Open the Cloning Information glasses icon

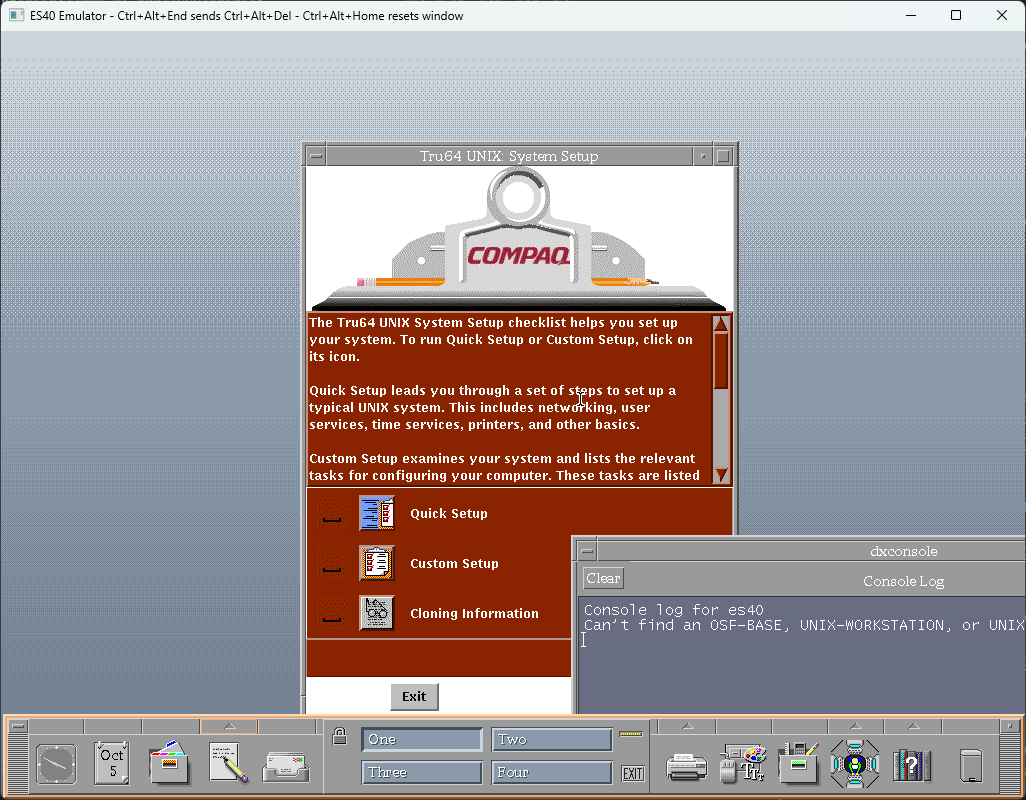point(377,613)
